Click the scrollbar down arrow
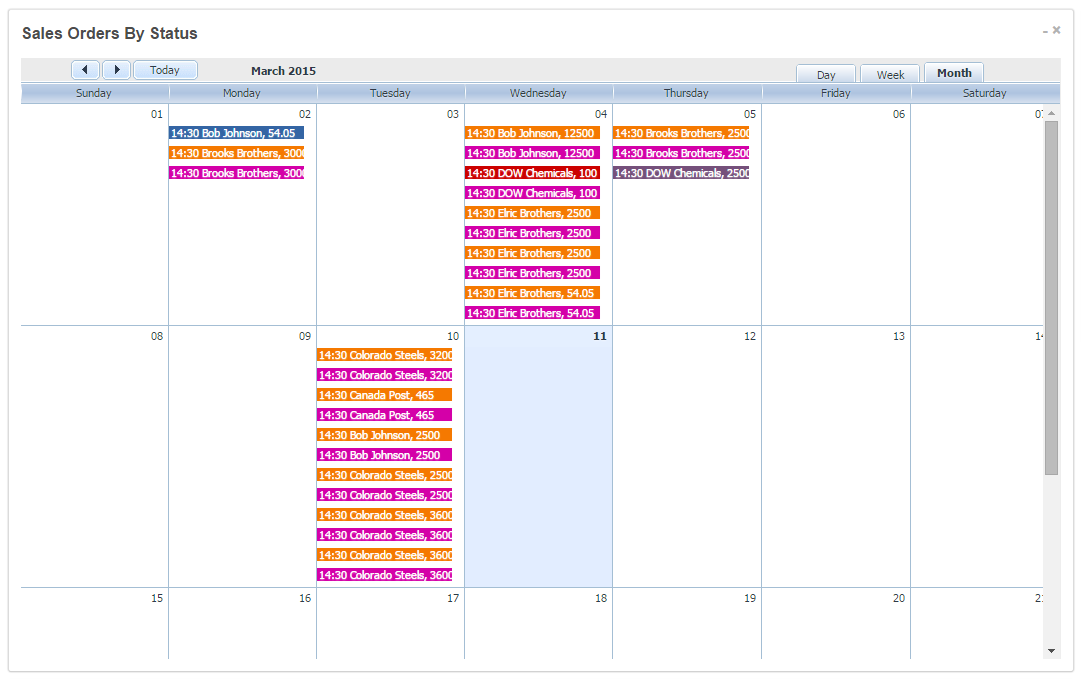The height and width of the screenshot is (679, 1081). coord(1051,650)
